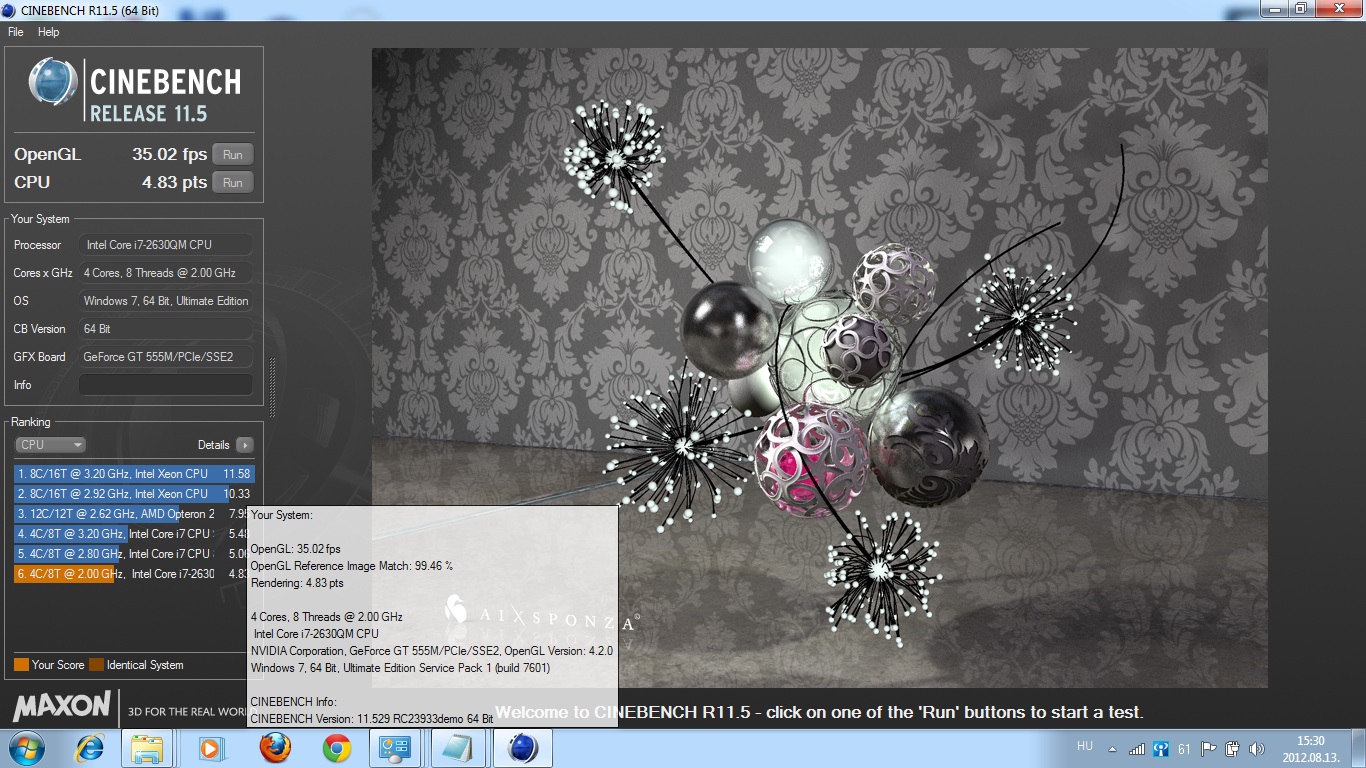Viewport: 1366px width, 768px height.
Task: Click the Cinebench title bar icon
Action: pos(9,10)
